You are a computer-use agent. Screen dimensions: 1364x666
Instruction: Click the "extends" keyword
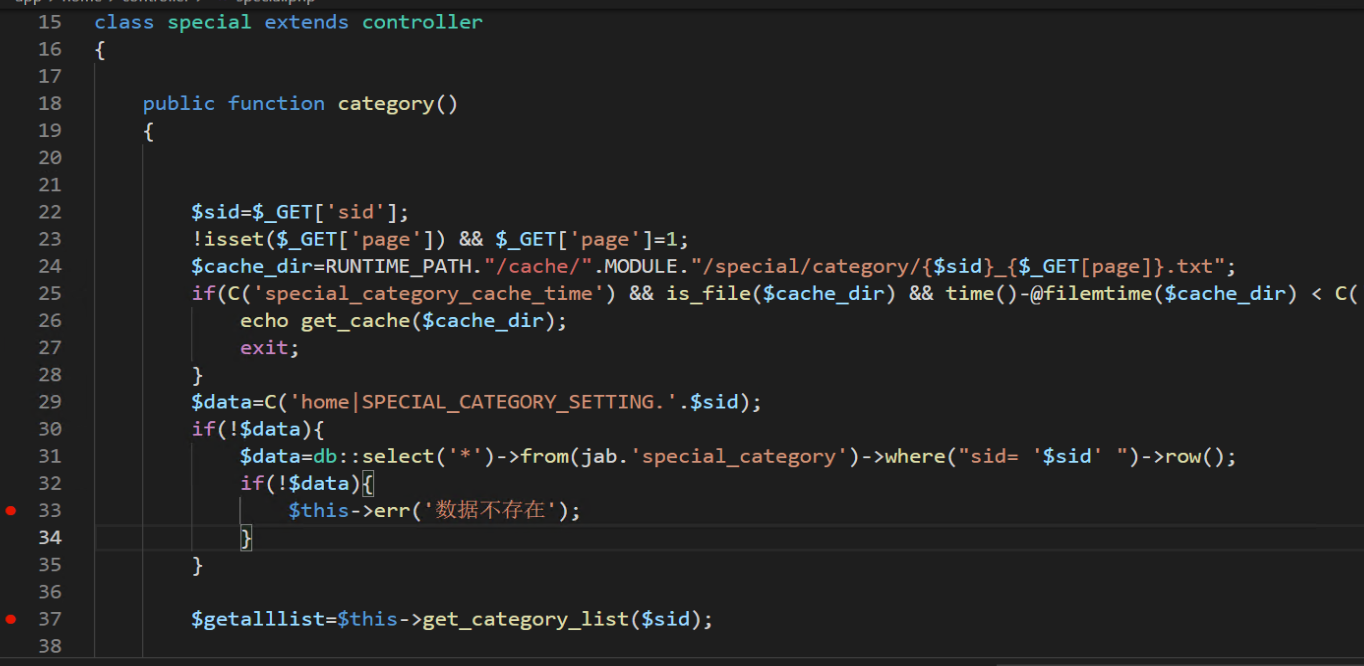click(307, 22)
